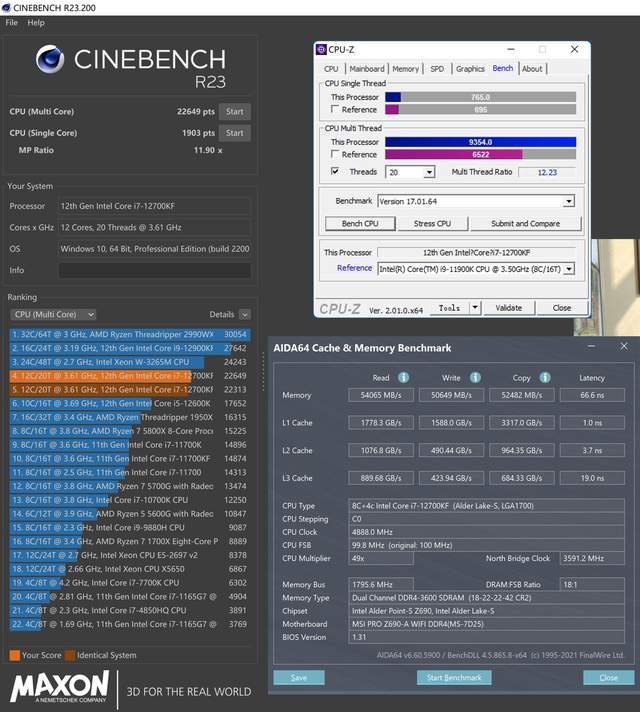Select ranking row Core i7-7700K
Screen dimensions: 640x712
coord(130,583)
